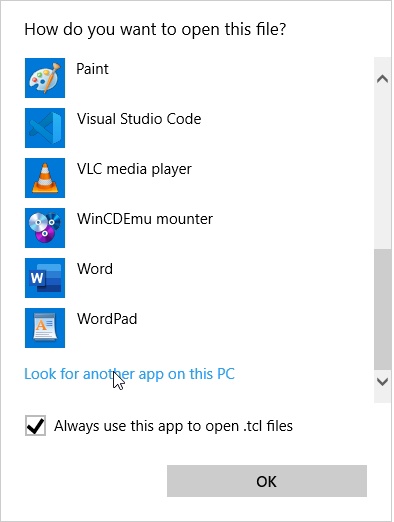
Task: Click the app list scrollbar thumb
Action: 382,309
